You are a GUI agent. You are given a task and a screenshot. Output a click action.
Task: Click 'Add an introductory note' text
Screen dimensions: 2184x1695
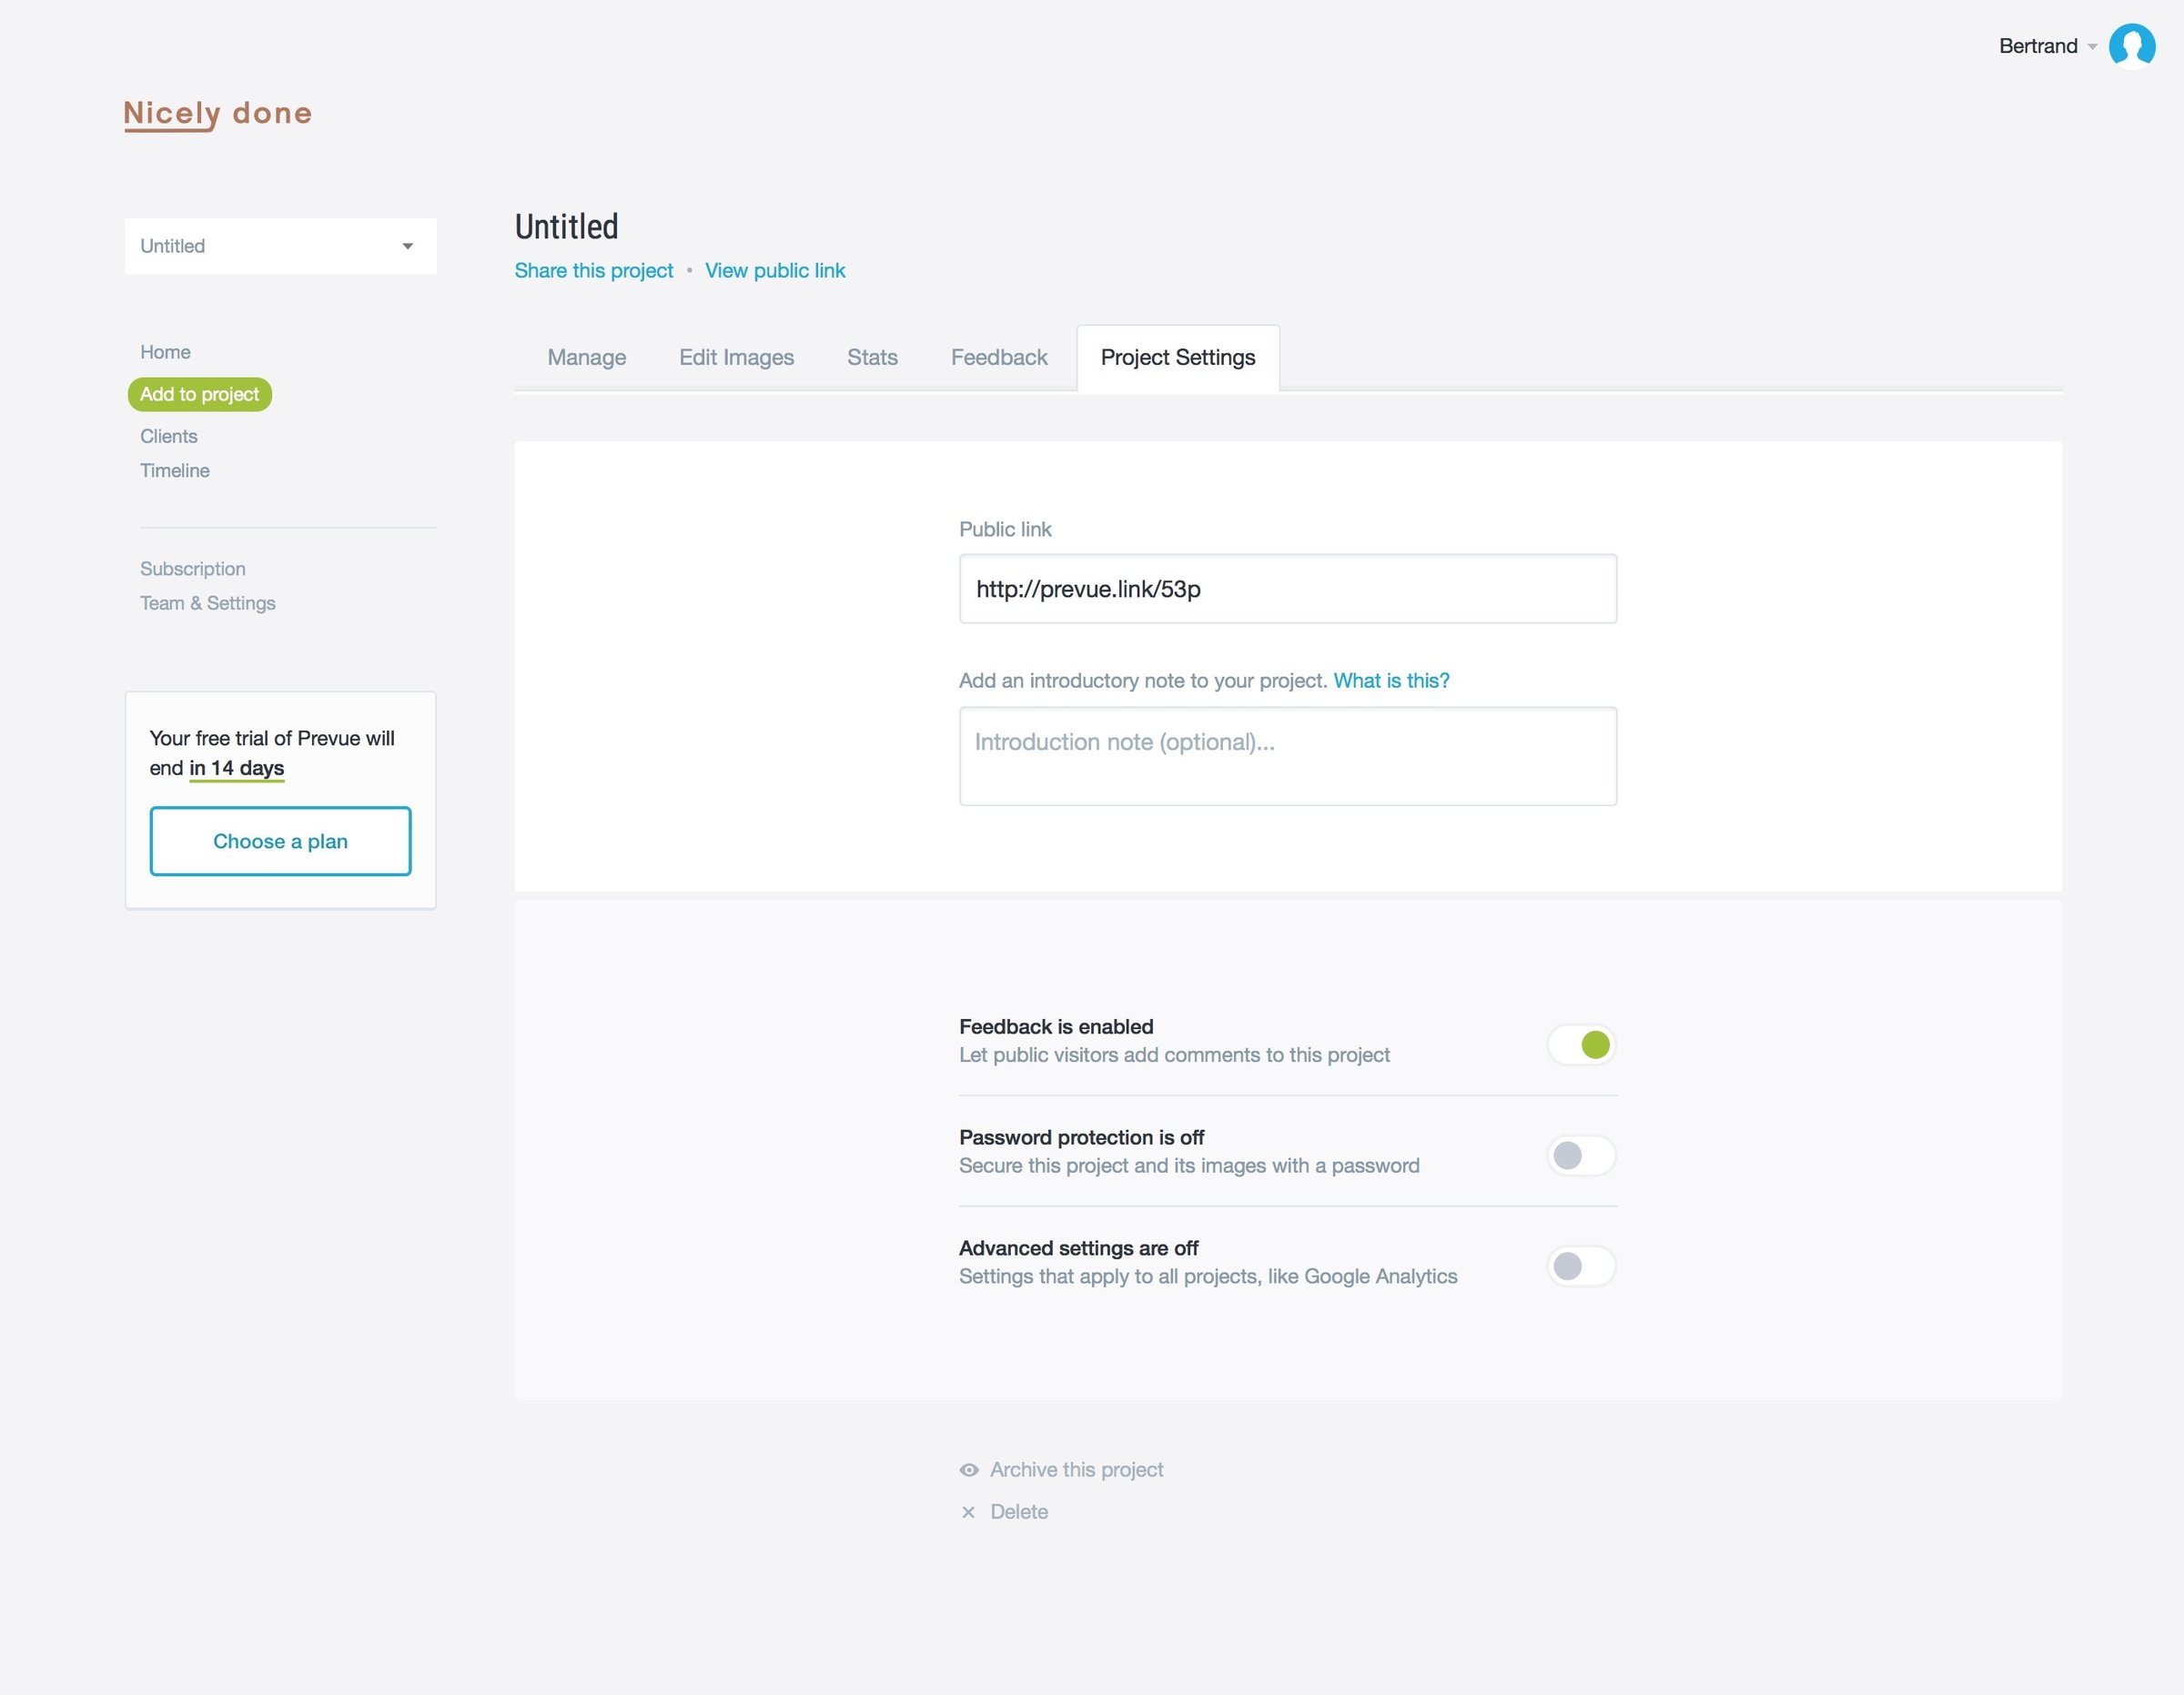[1143, 681]
